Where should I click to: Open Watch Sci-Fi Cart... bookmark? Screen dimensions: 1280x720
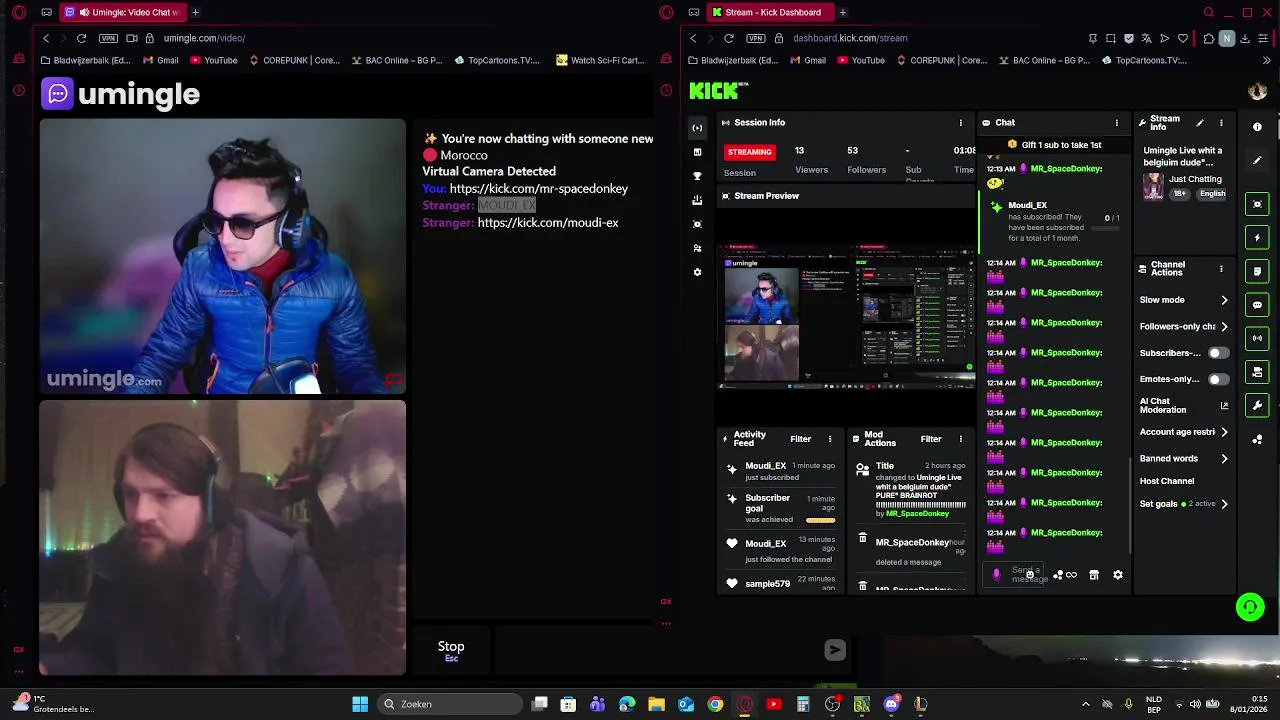pos(600,60)
